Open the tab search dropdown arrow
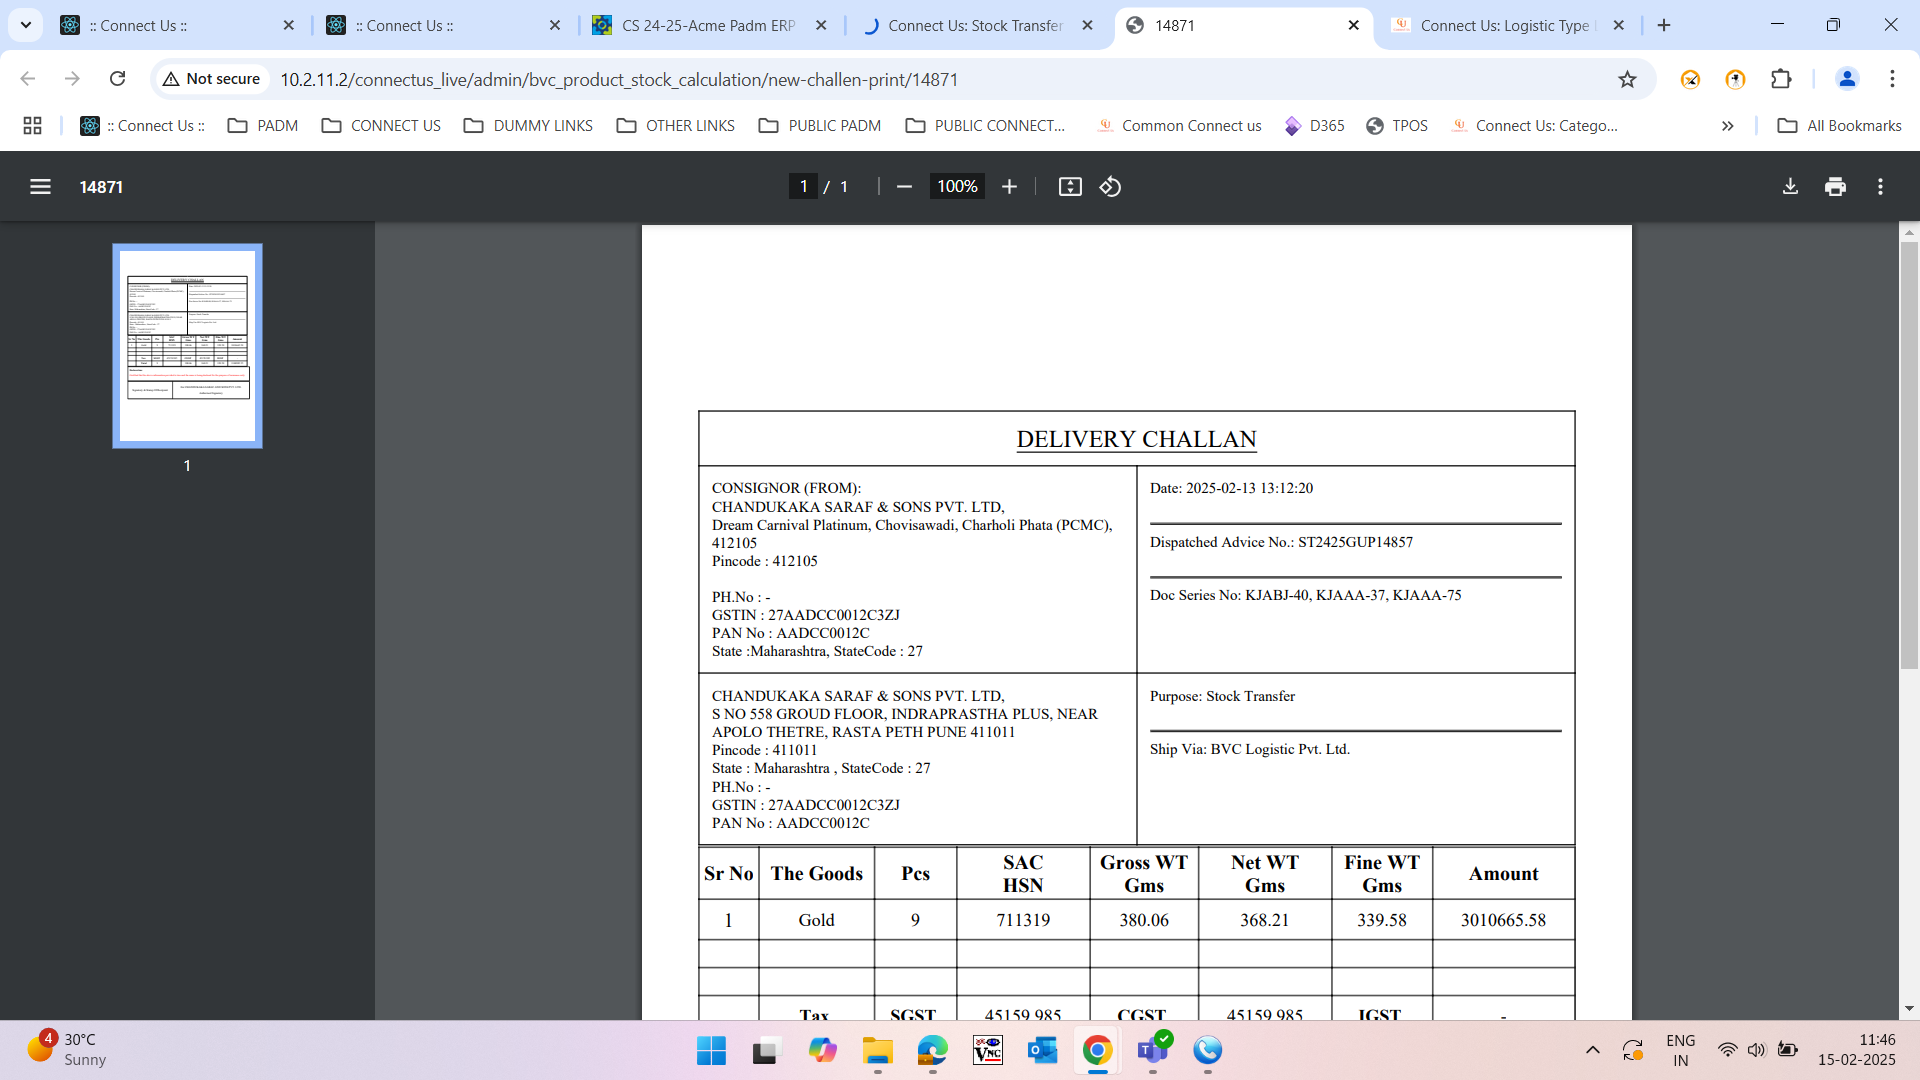 (26, 25)
